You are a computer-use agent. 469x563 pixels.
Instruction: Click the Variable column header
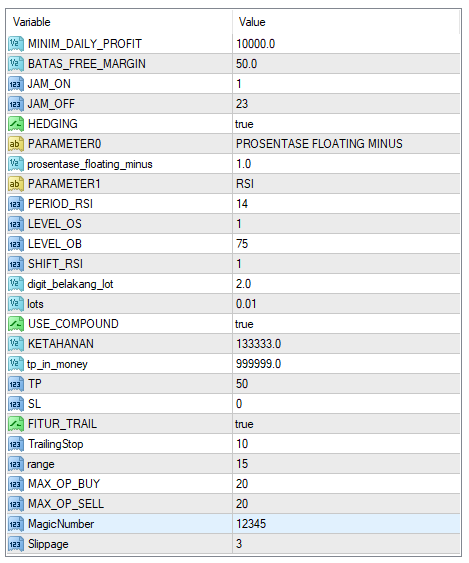click(x=119, y=22)
